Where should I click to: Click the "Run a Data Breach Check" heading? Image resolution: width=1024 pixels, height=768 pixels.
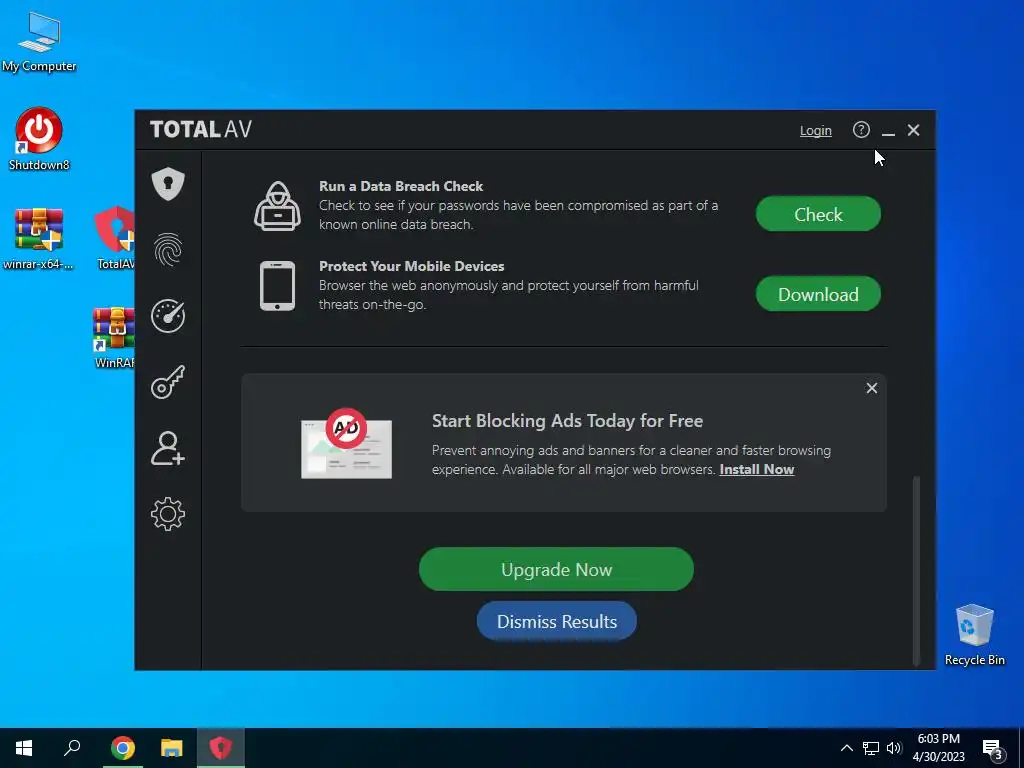pyautogui.click(x=401, y=186)
